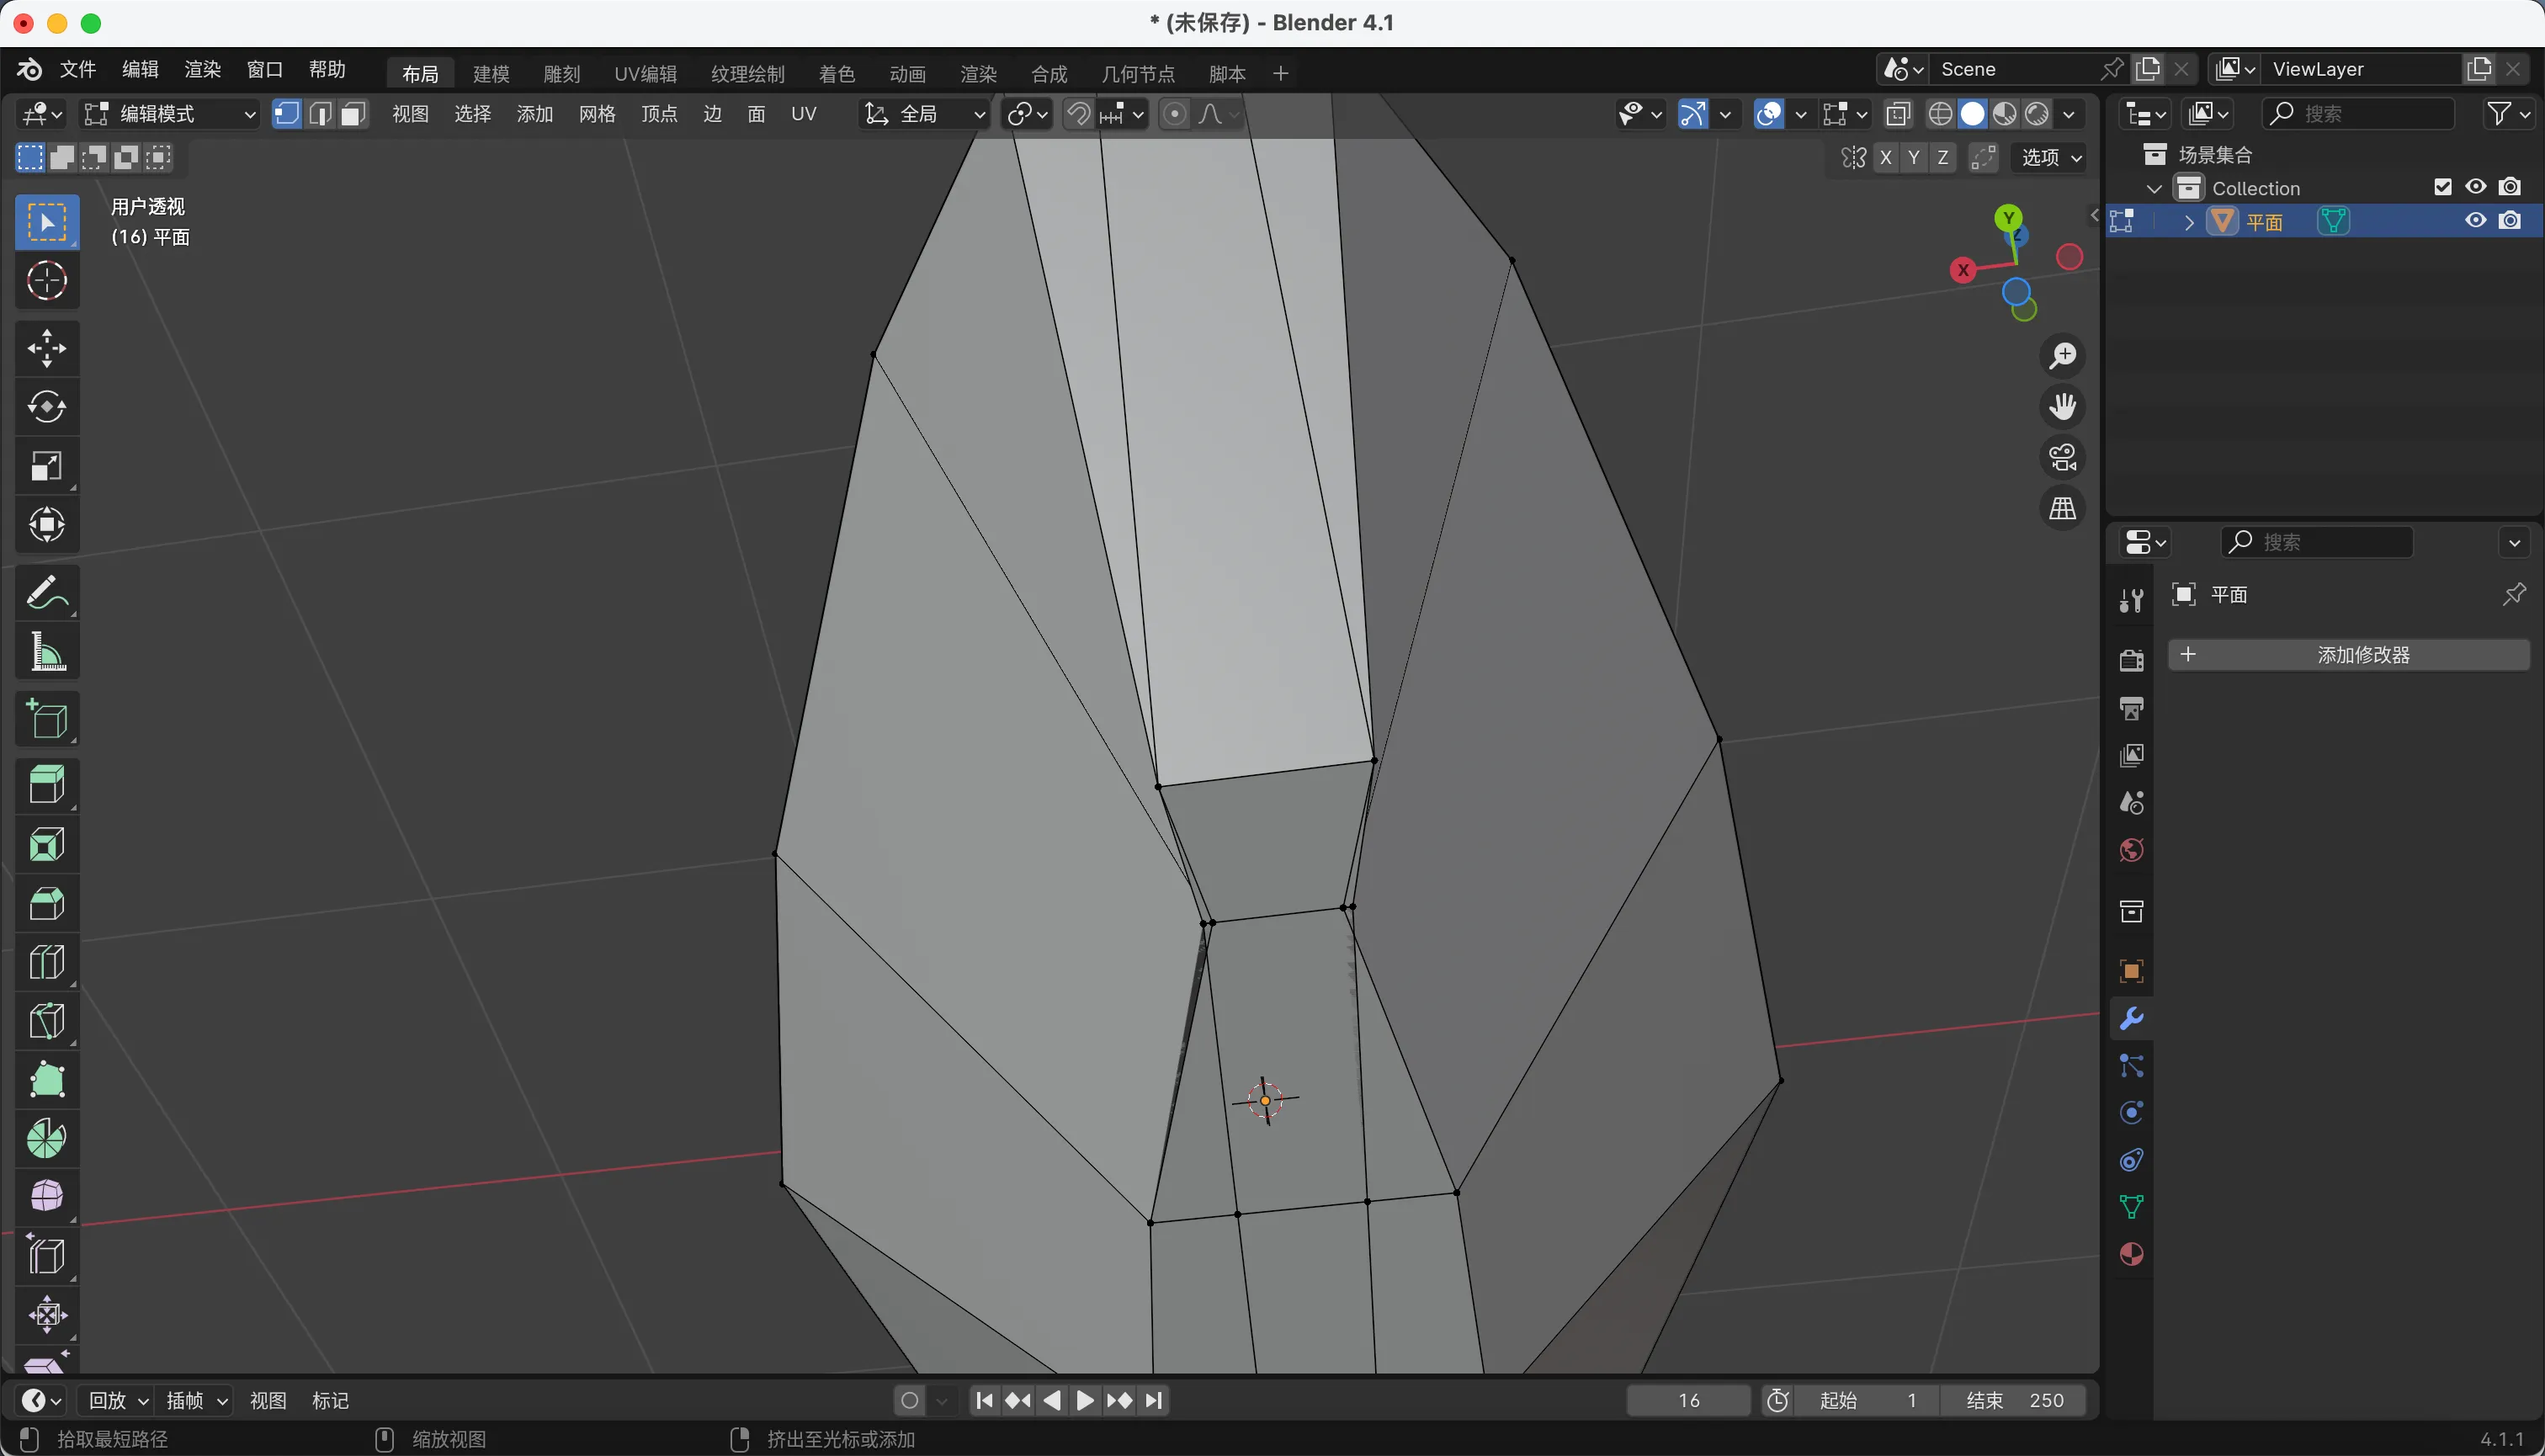Viewport: 2545px width, 1456px height.
Task: Open the 全局 transform orientation dropdown
Action: [925, 114]
